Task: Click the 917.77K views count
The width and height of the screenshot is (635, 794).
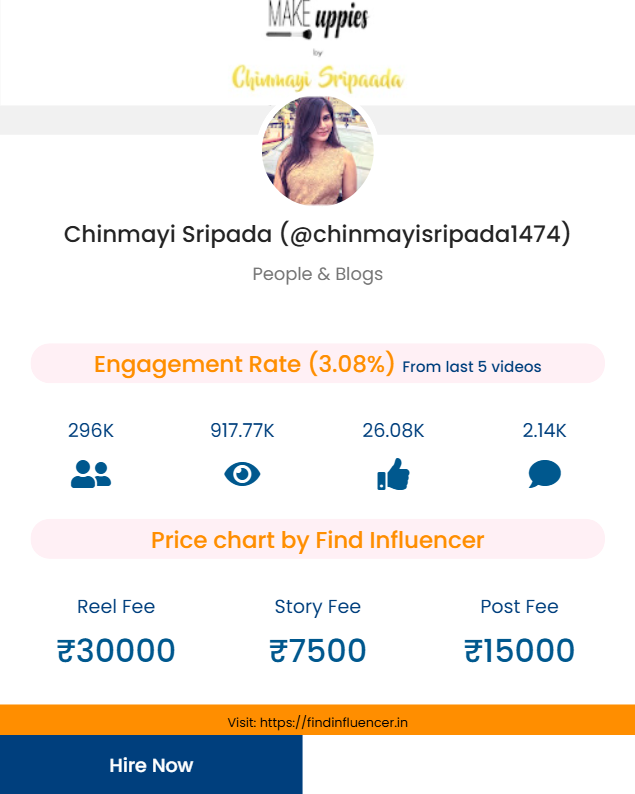Action: (242, 431)
